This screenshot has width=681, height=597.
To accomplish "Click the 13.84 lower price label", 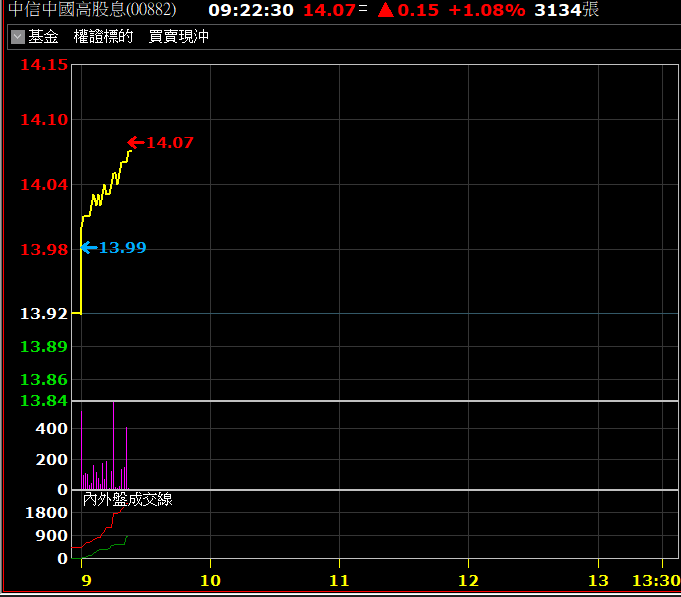I will point(44,400).
